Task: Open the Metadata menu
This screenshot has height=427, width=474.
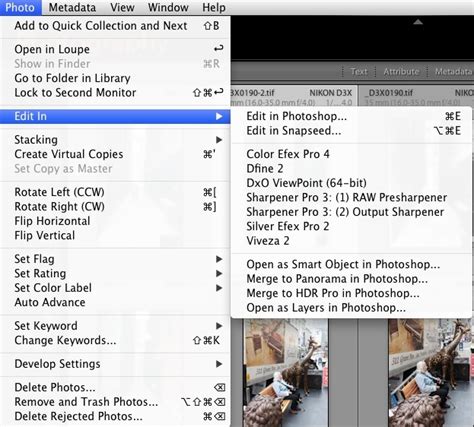Action: (x=72, y=7)
